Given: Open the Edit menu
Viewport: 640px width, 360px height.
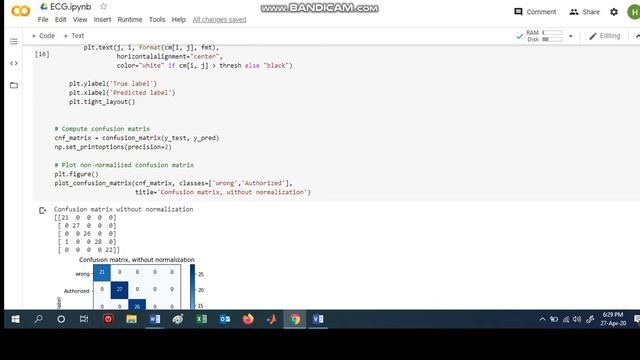Looking at the screenshot, I should [60, 20].
